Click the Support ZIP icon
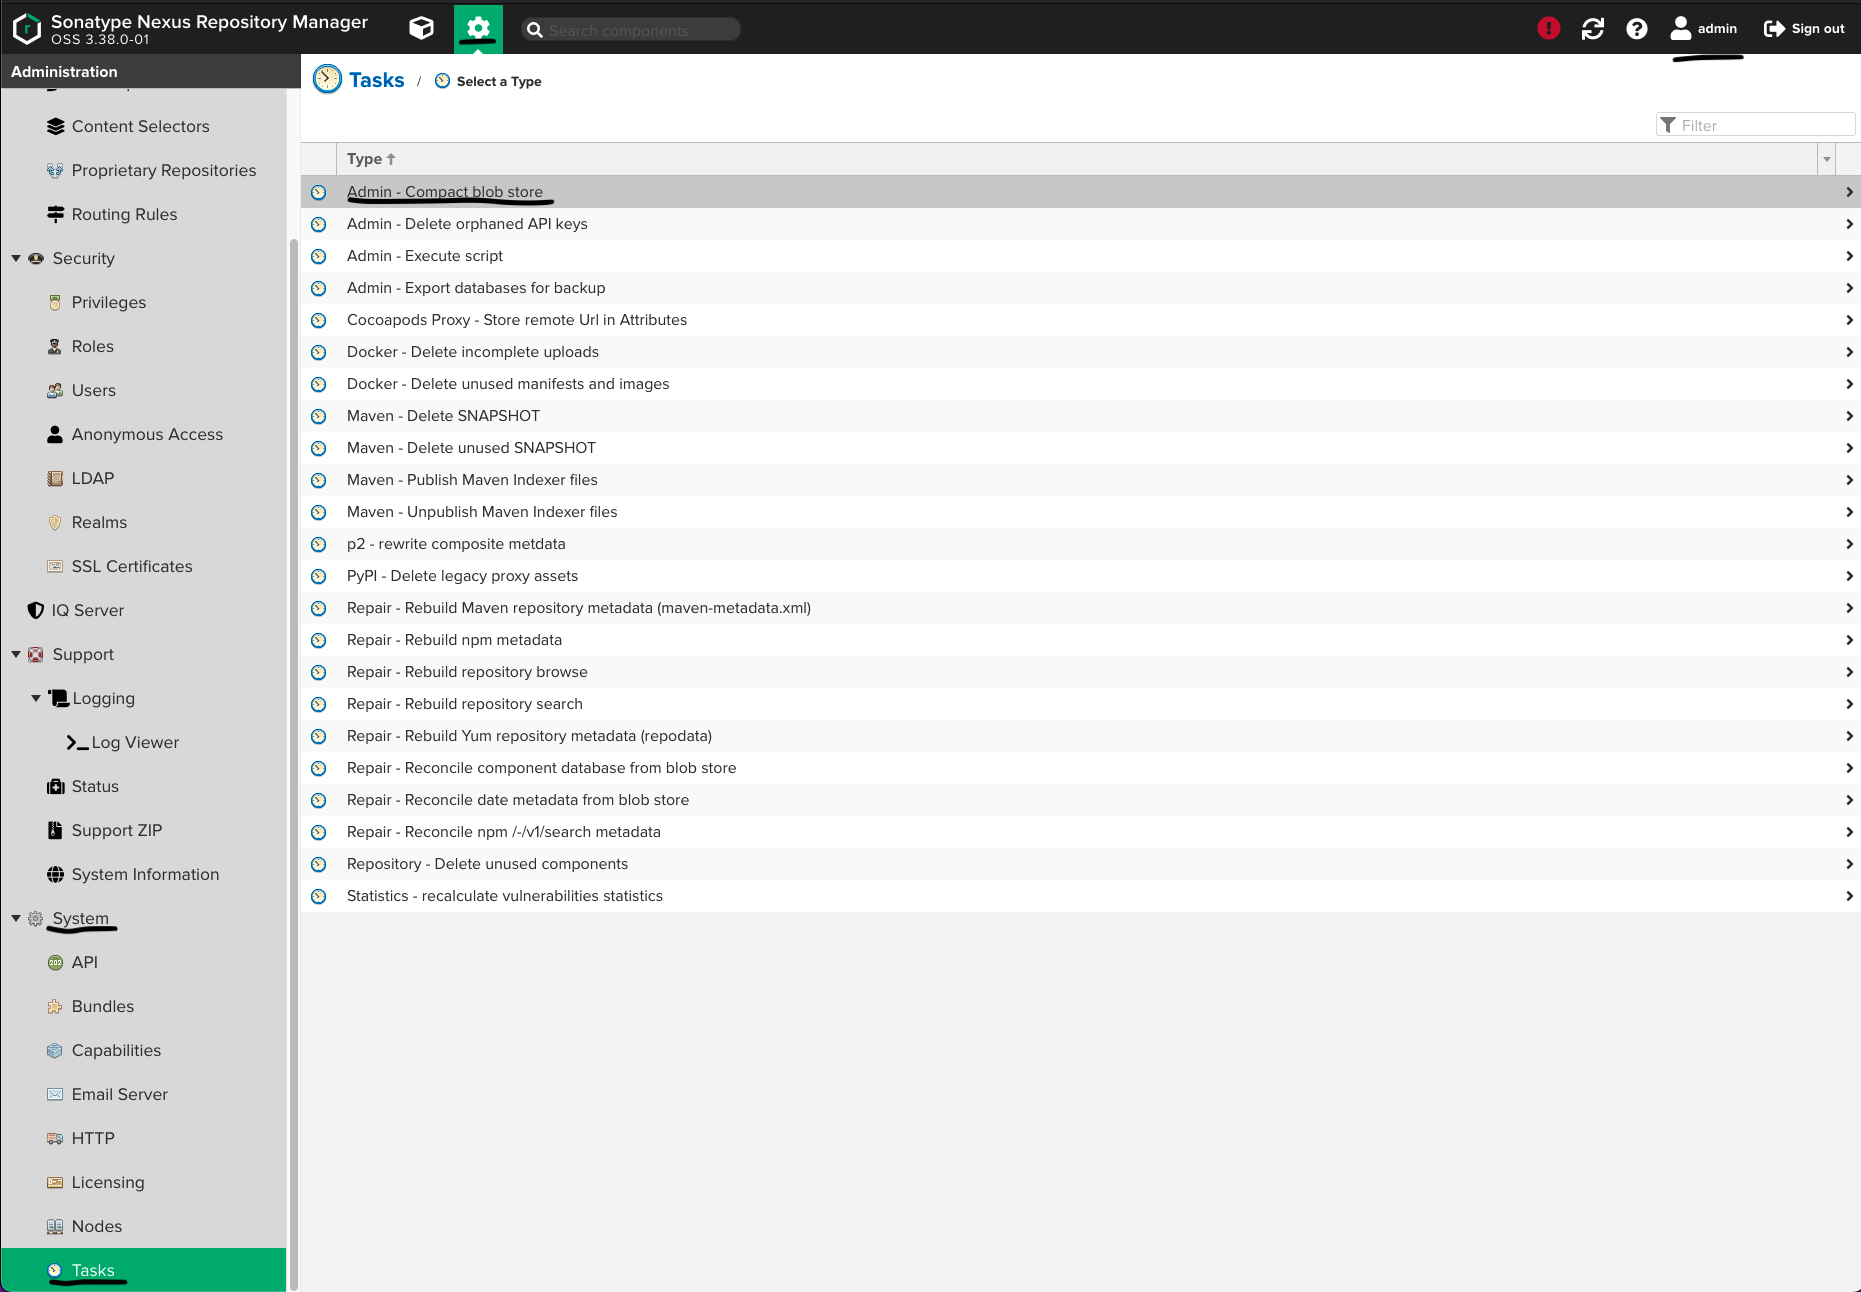 point(55,830)
